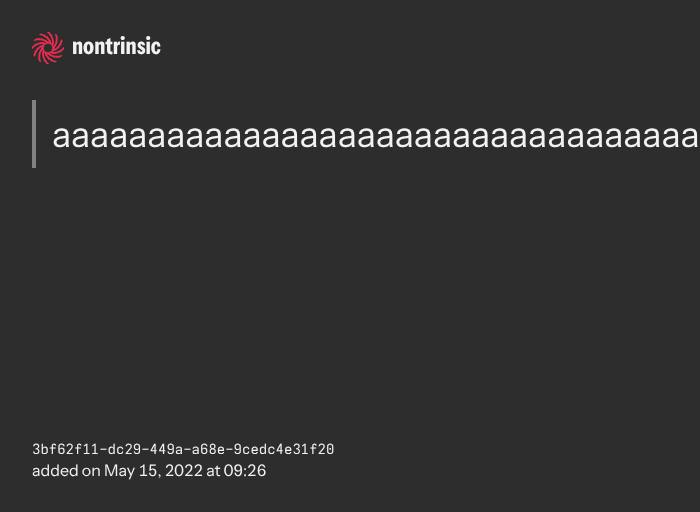Click the letter 'n' starting nontrinsic
700x512 pixels.
point(77,47)
